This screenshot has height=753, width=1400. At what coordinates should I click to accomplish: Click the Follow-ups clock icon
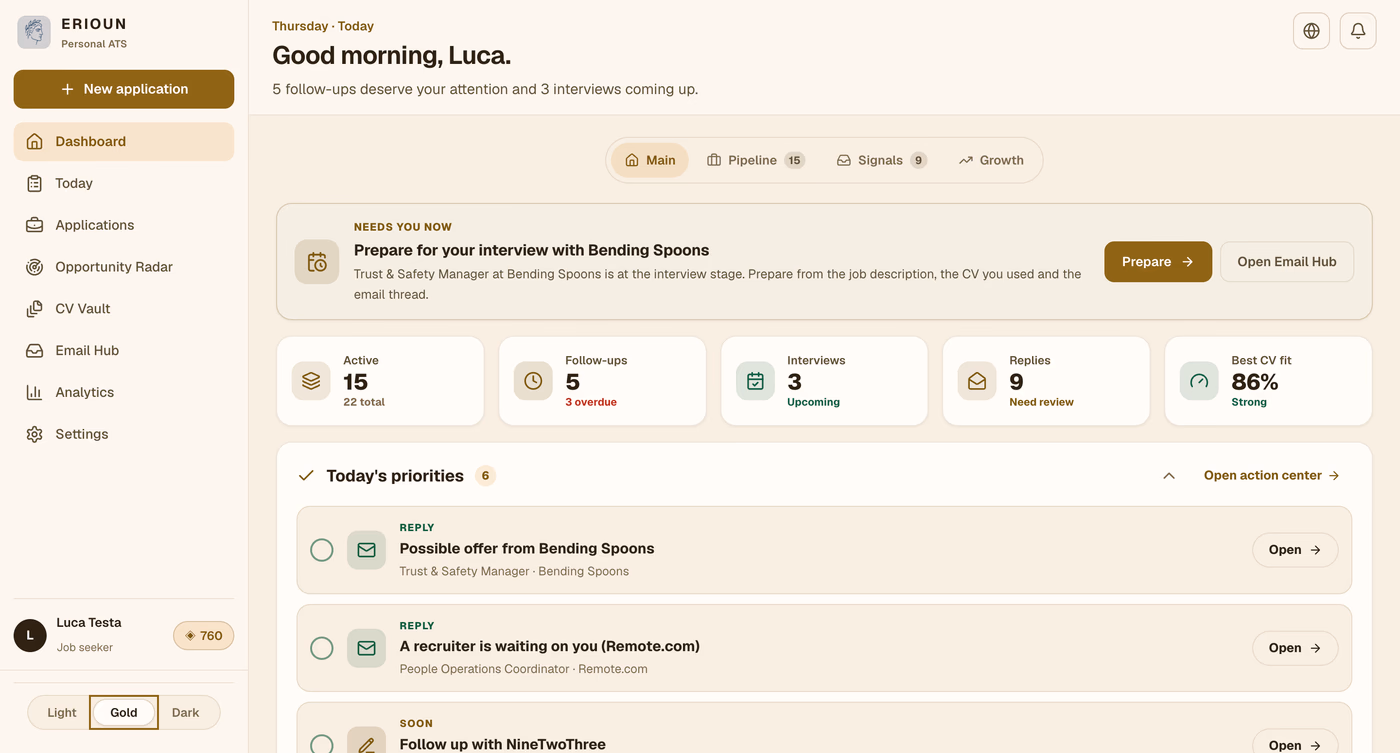[533, 381]
